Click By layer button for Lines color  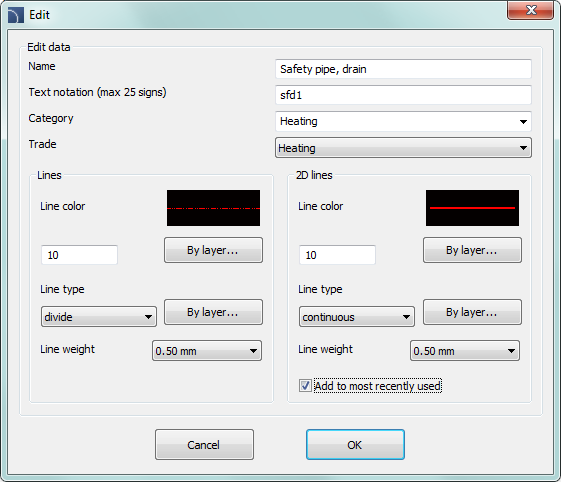pyautogui.click(x=213, y=250)
